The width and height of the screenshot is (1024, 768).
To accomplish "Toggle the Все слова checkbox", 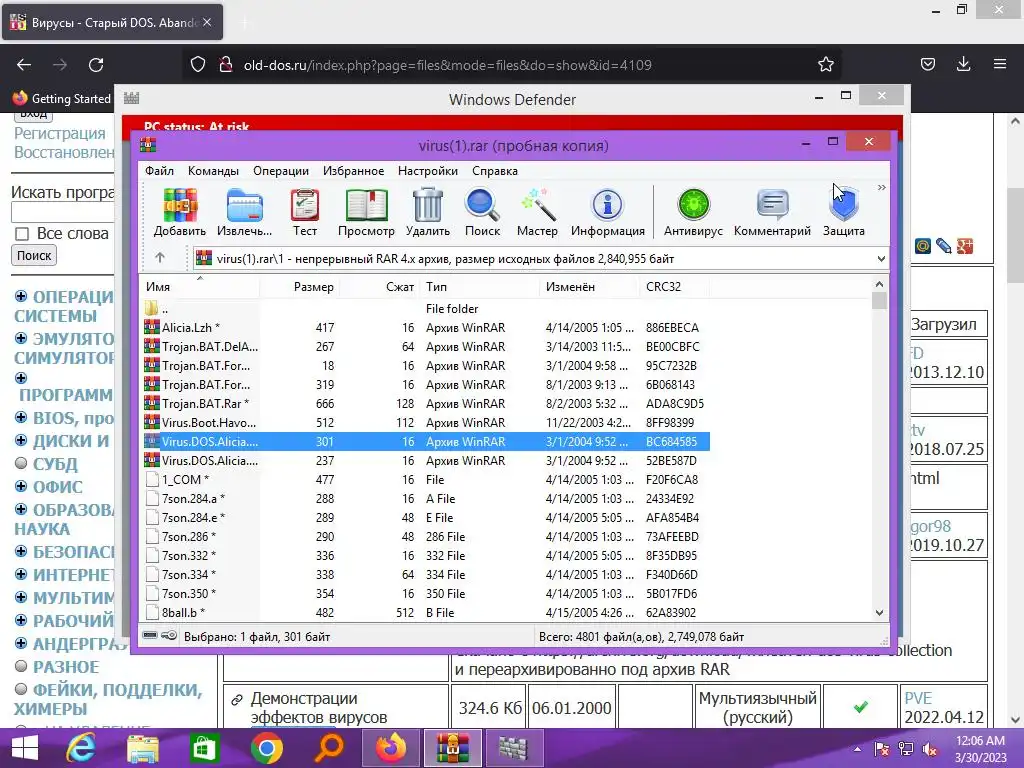I will 22,234.
